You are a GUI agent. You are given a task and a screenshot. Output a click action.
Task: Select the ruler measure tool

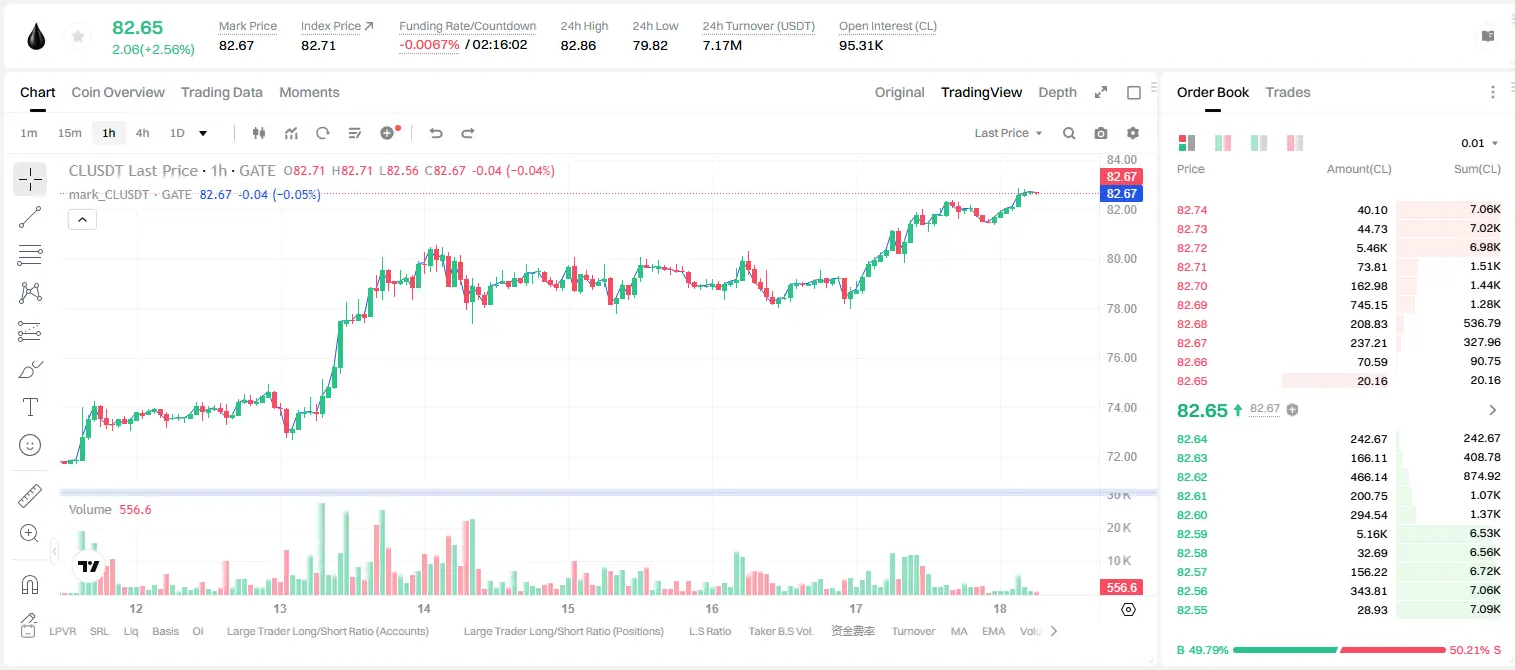click(30, 496)
